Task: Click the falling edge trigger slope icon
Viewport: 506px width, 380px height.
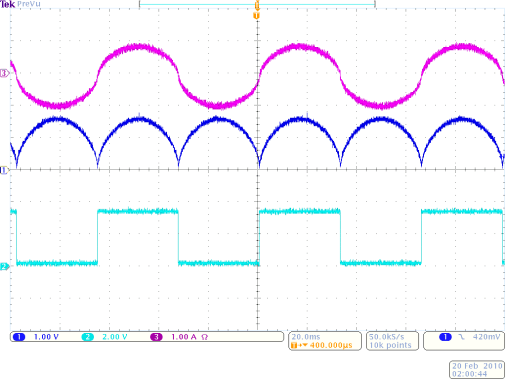Action: (461, 337)
